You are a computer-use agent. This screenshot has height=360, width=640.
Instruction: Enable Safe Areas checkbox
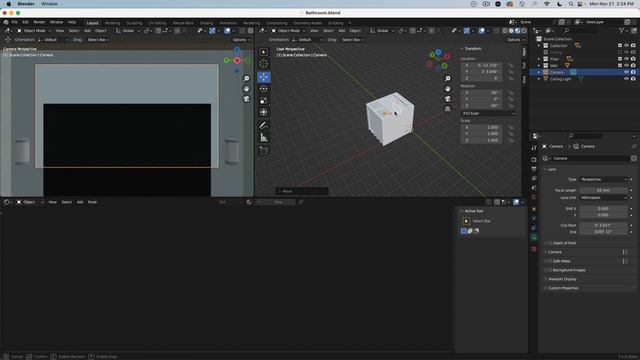(550, 261)
